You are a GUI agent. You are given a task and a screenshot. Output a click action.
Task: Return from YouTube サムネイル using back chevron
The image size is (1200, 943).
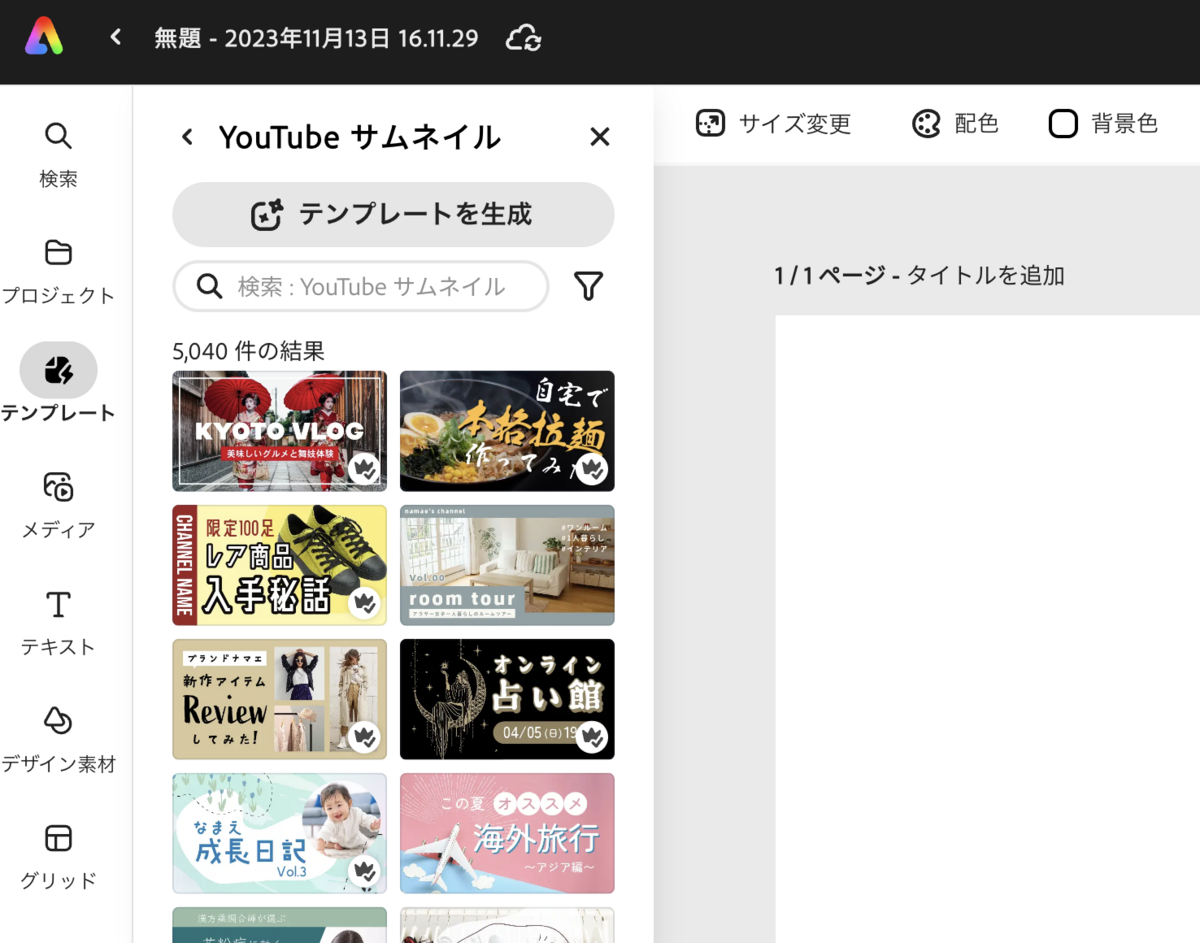click(187, 137)
